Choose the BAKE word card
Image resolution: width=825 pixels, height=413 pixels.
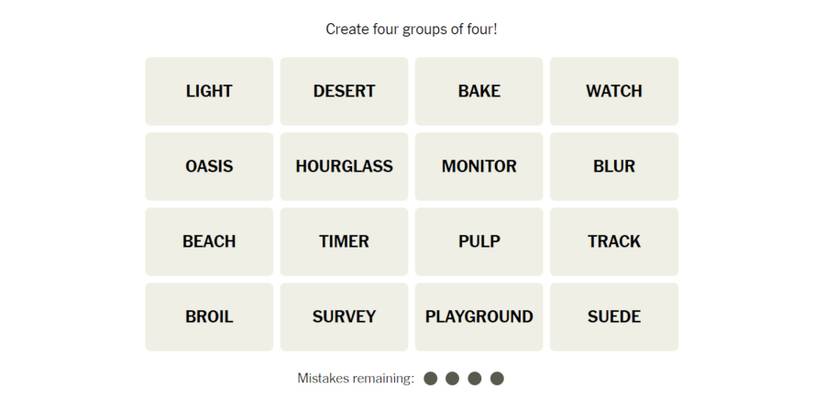479,91
